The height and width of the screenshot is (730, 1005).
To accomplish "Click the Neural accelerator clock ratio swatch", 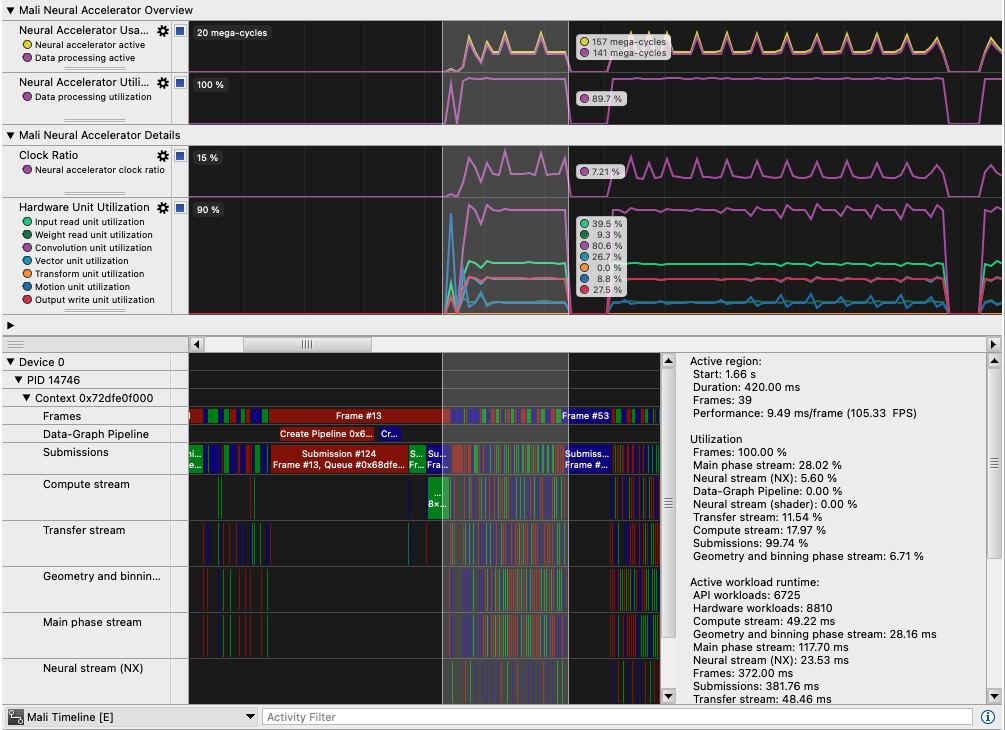I will tap(27, 170).
